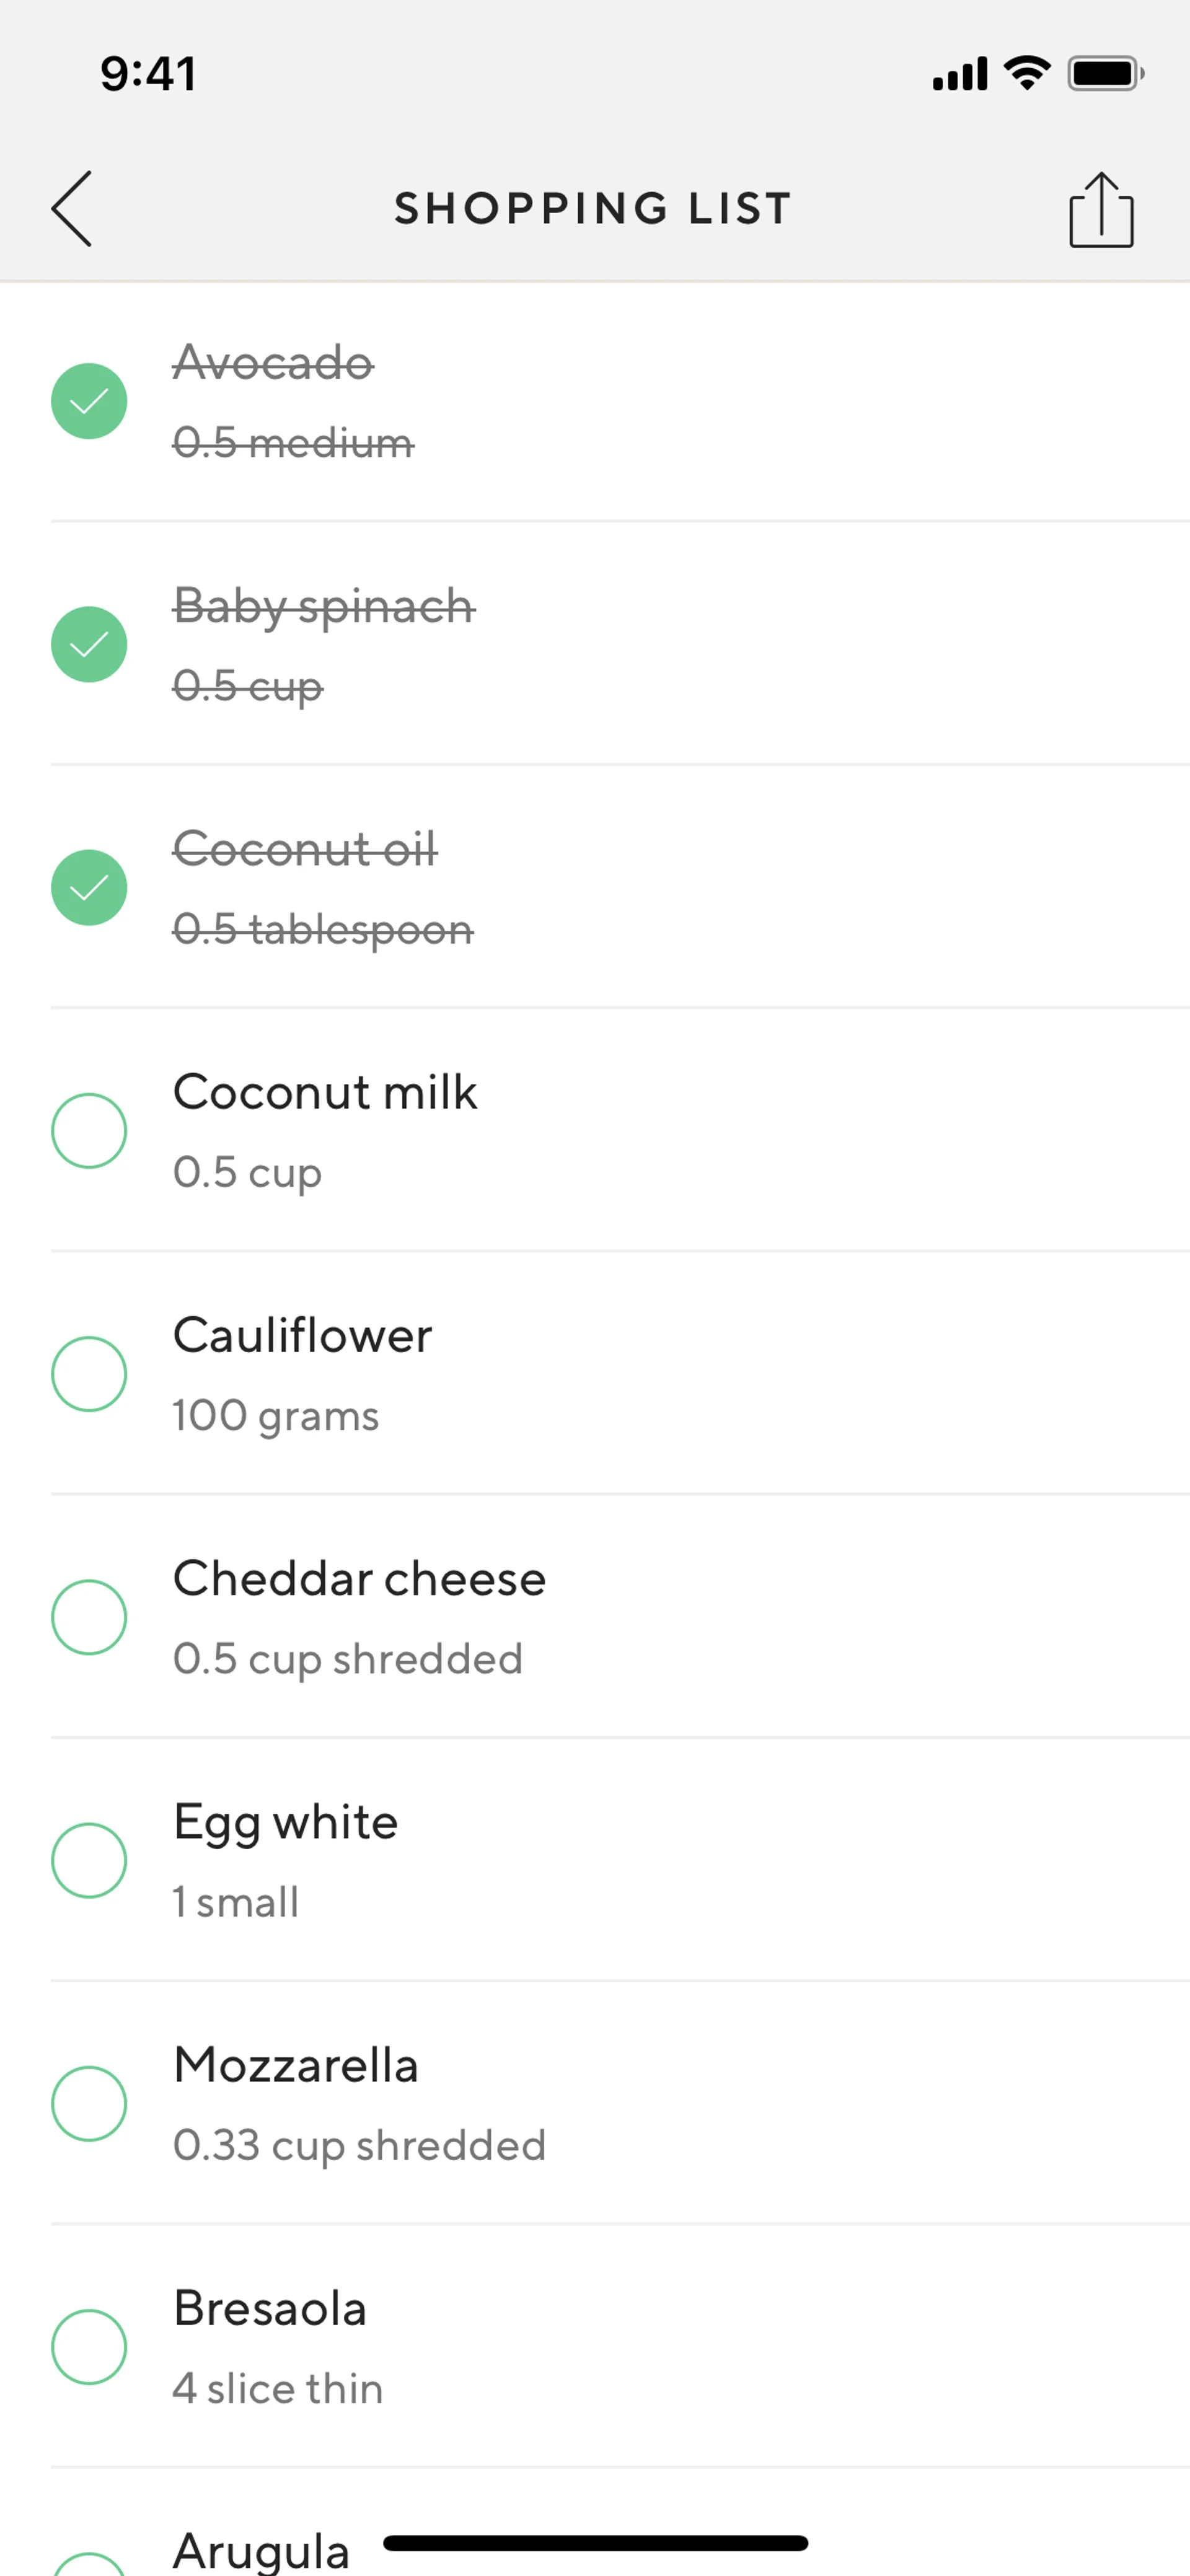Tick the Bresaola circle

click(x=89, y=2347)
